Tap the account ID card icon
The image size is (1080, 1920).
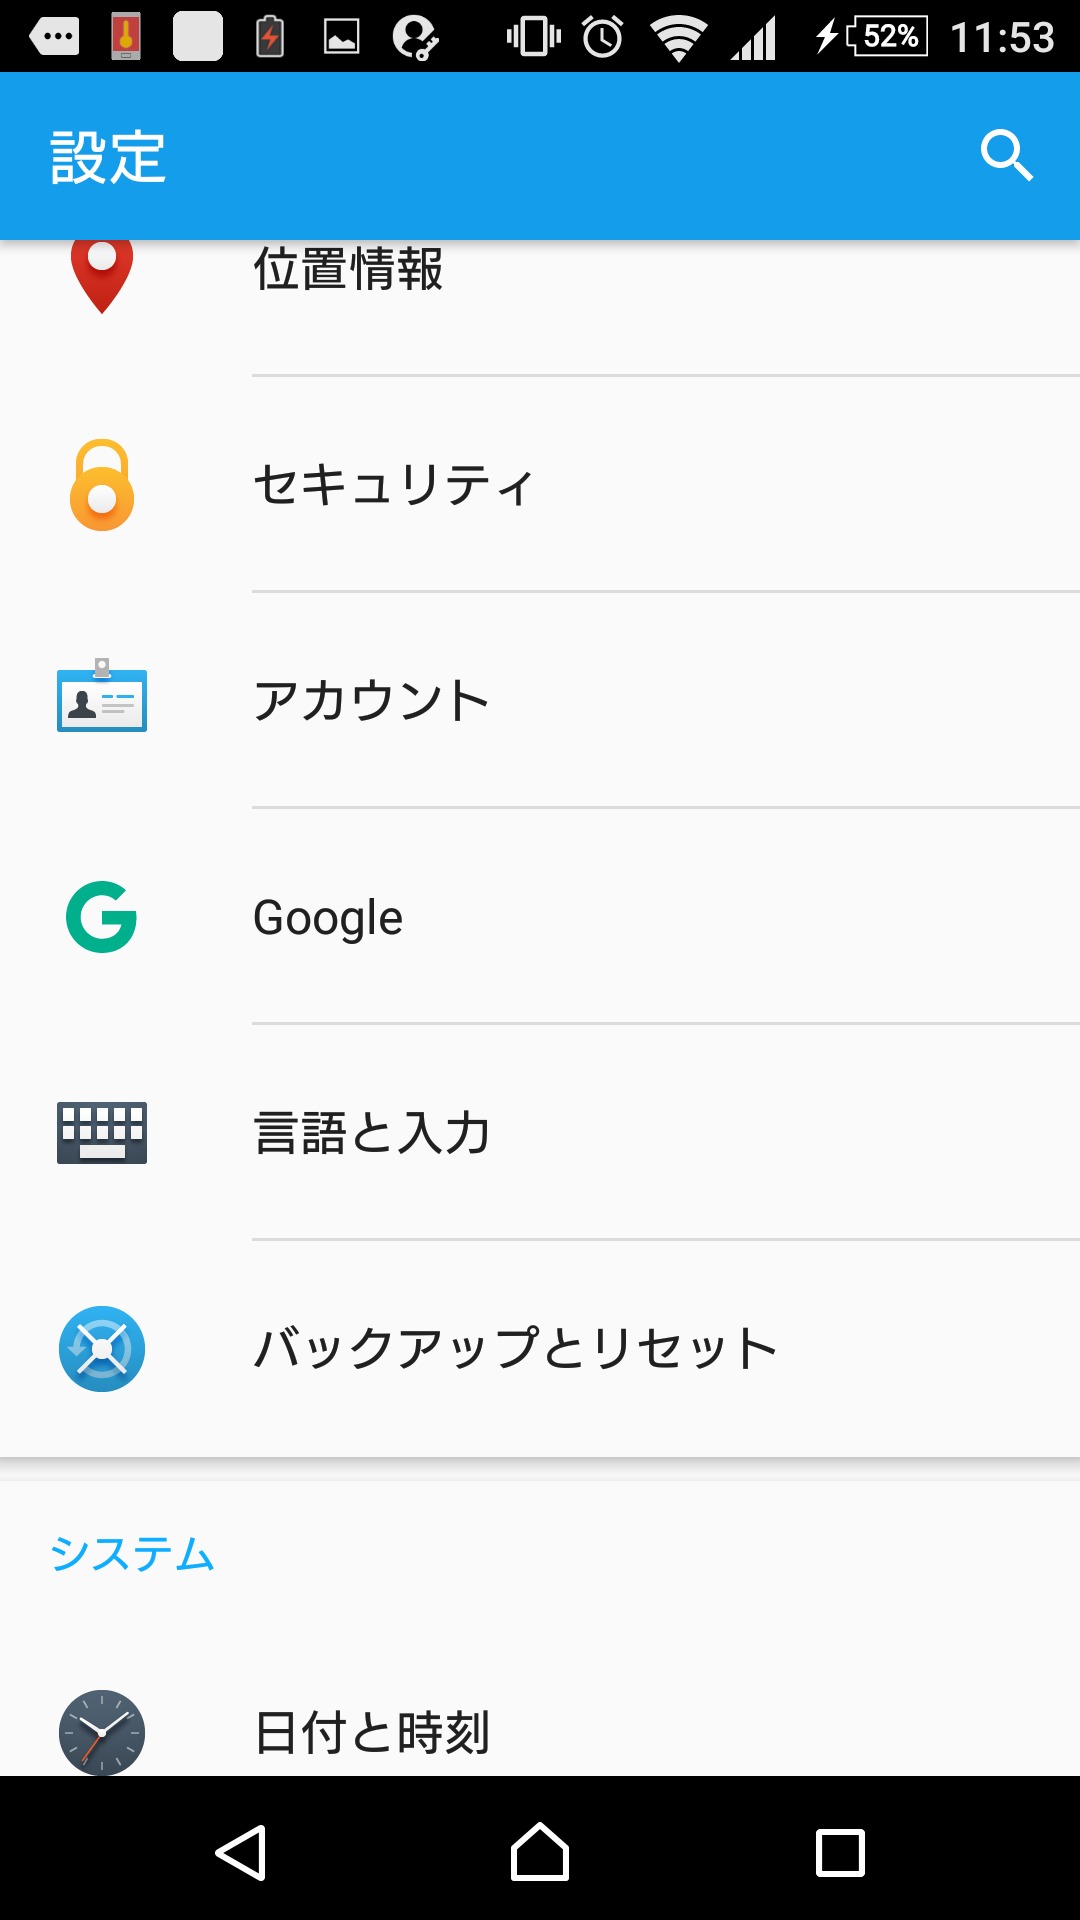pyautogui.click(x=102, y=697)
